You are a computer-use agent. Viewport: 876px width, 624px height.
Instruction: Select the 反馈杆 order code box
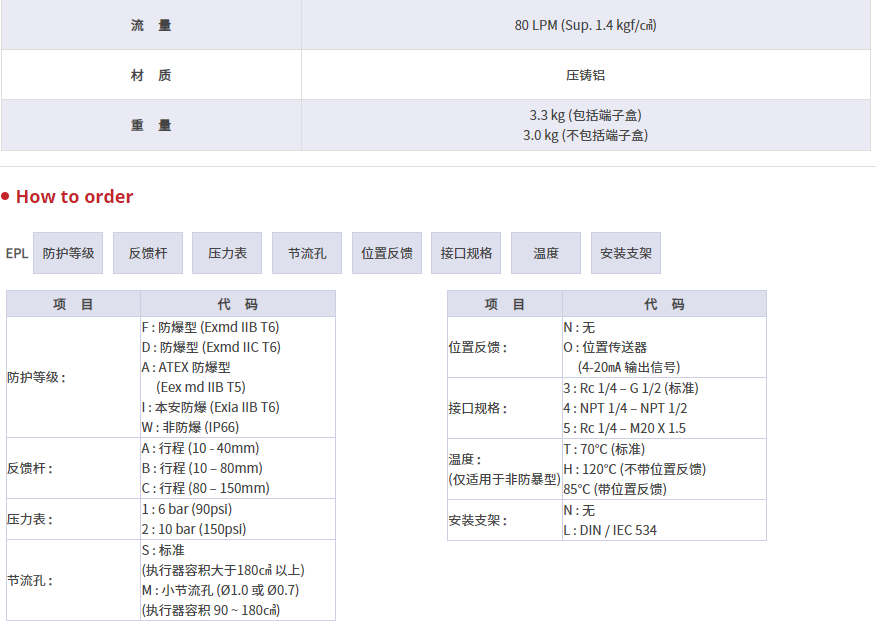pos(148,253)
